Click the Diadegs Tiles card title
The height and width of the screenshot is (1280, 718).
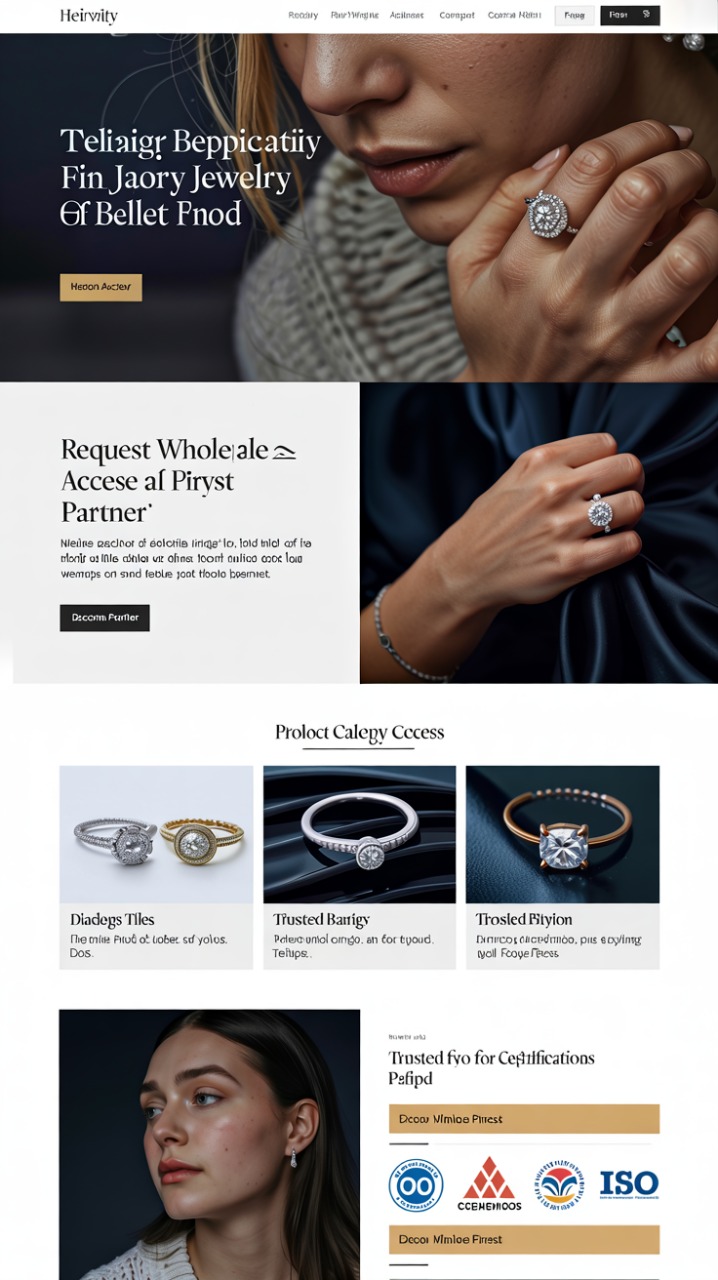(x=112, y=919)
